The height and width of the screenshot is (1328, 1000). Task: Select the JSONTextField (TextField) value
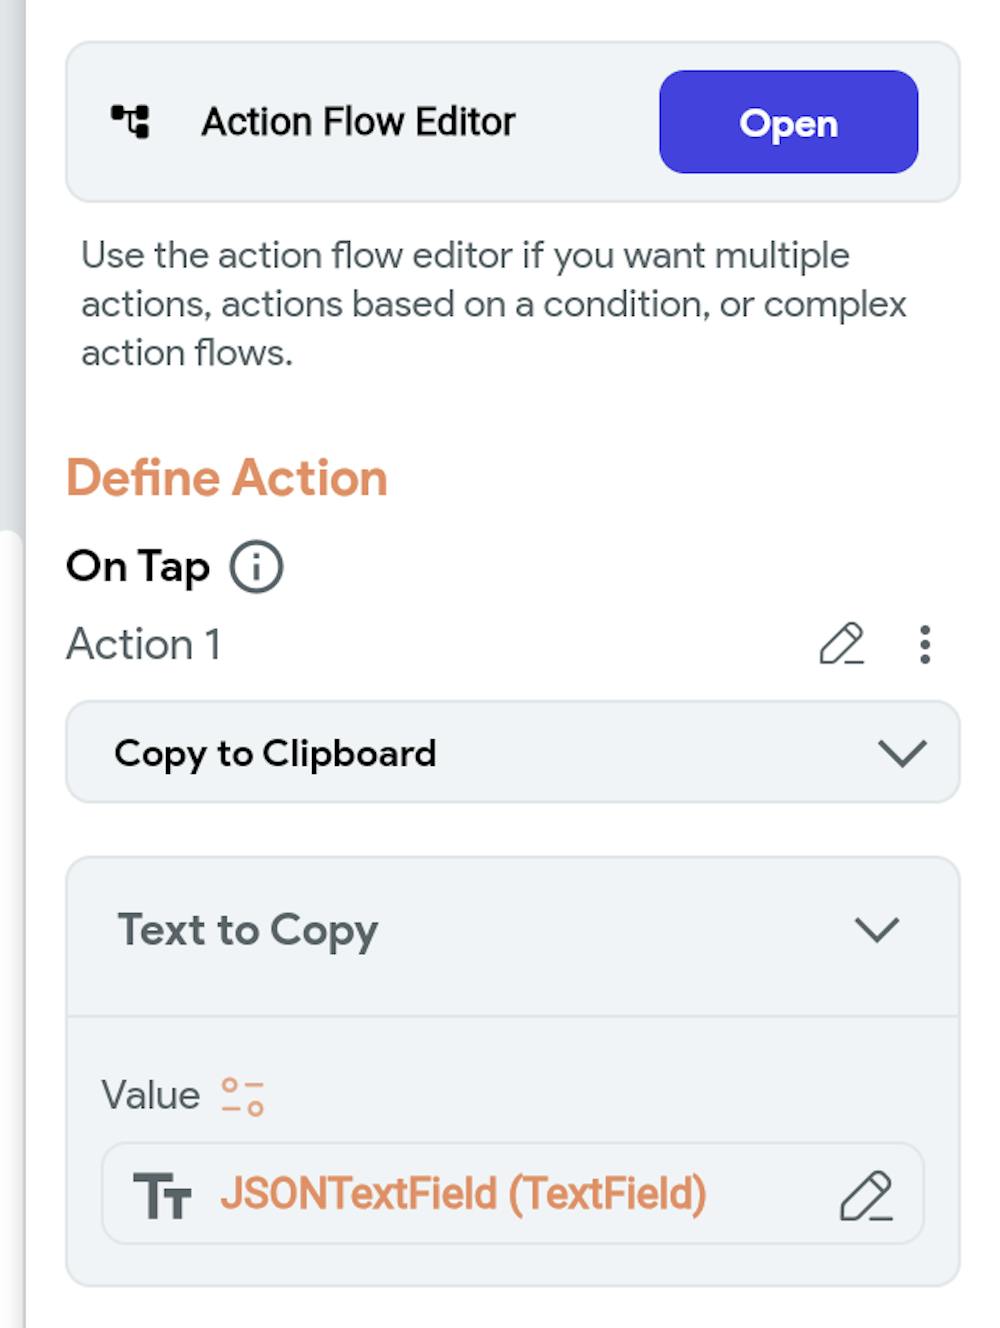pyautogui.click(x=463, y=1194)
